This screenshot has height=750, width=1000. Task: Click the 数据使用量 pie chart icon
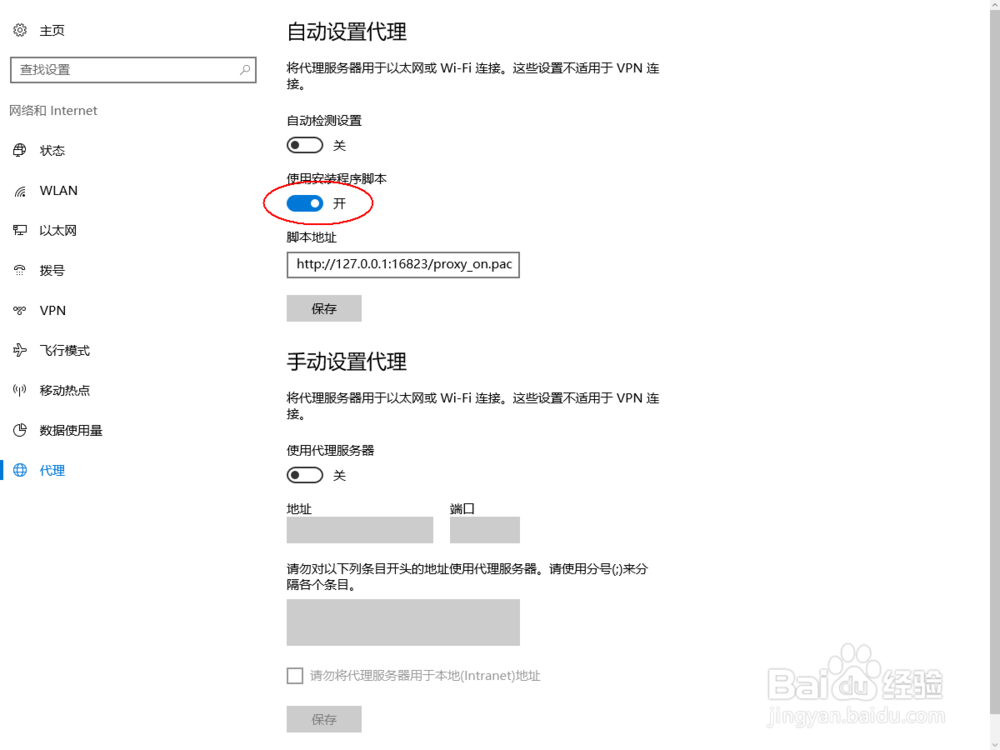click(x=20, y=430)
